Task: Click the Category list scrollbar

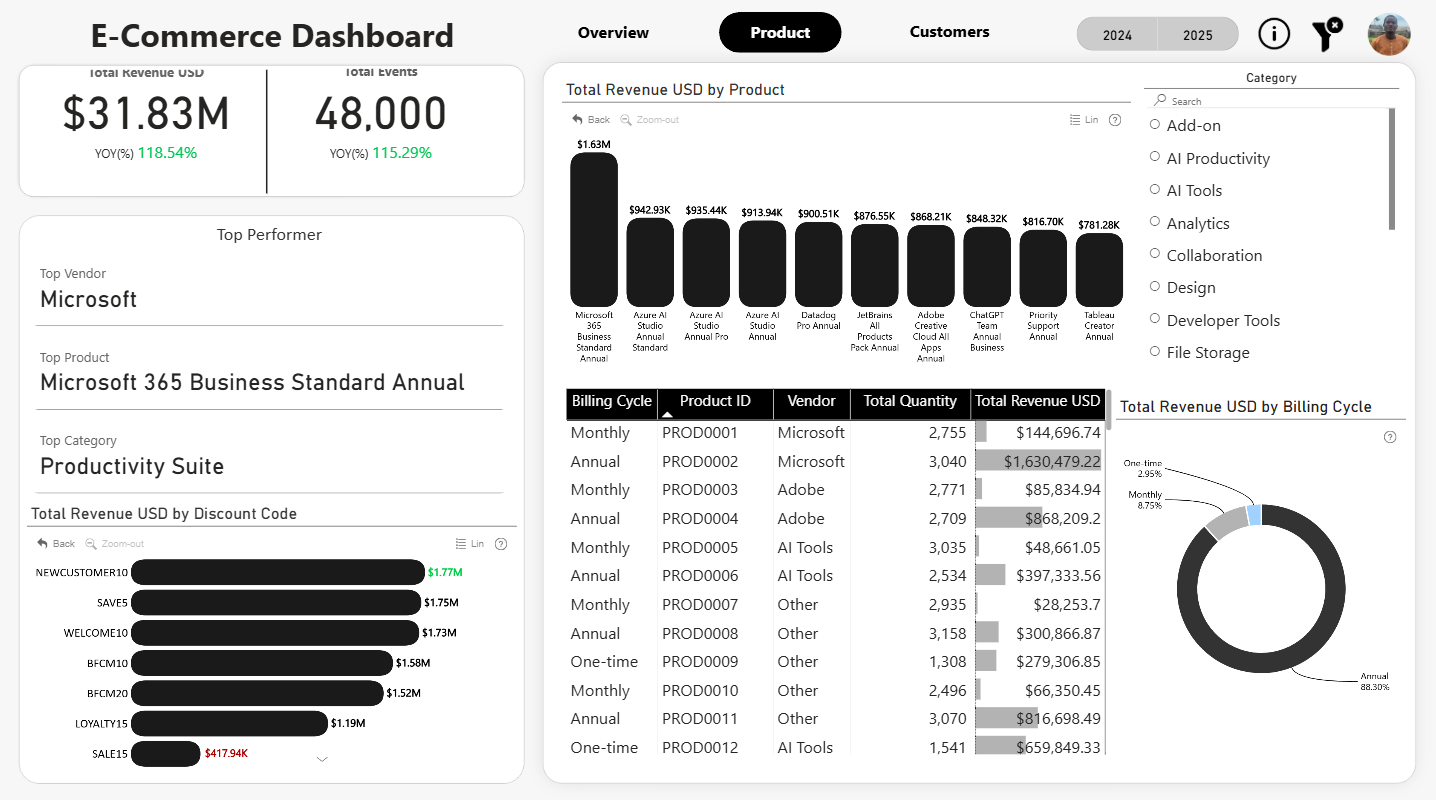Action: [1392, 169]
